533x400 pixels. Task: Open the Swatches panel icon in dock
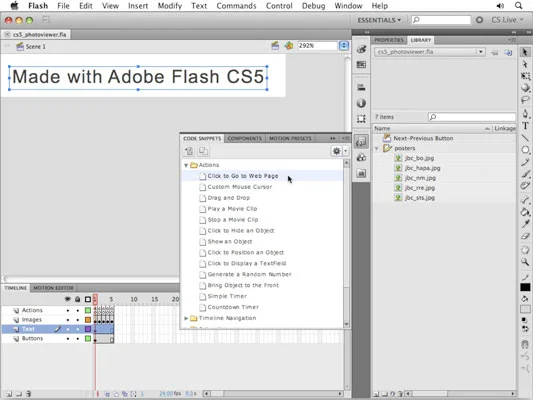point(361,65)
